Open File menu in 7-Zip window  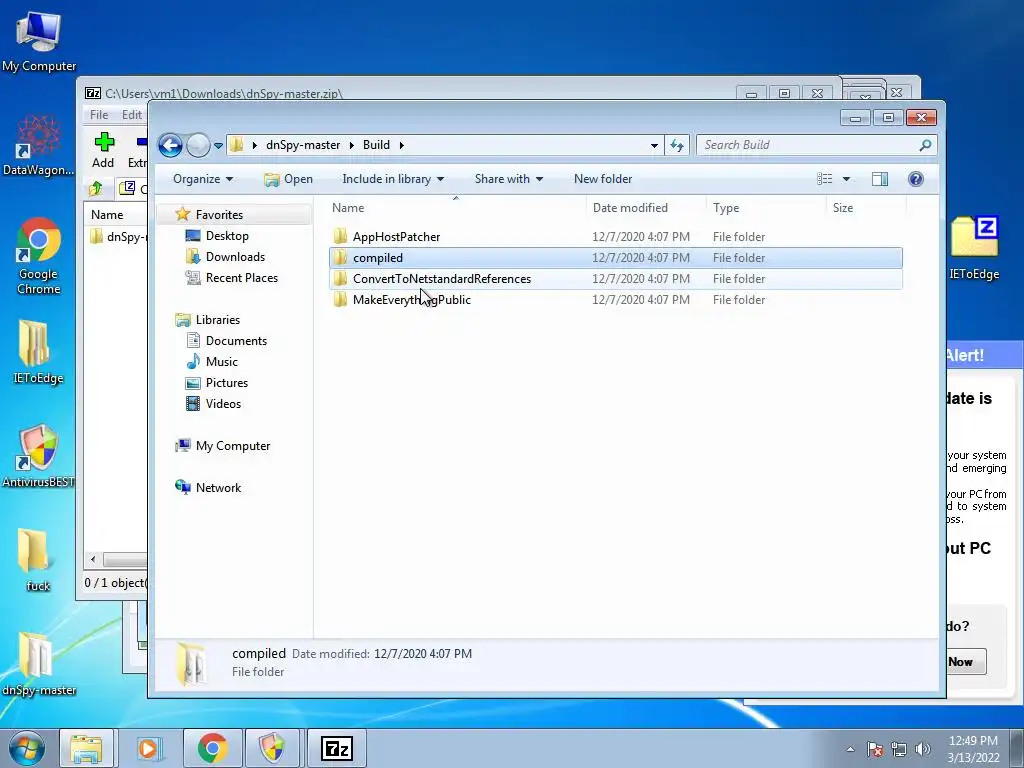click(x=99, y=115)
